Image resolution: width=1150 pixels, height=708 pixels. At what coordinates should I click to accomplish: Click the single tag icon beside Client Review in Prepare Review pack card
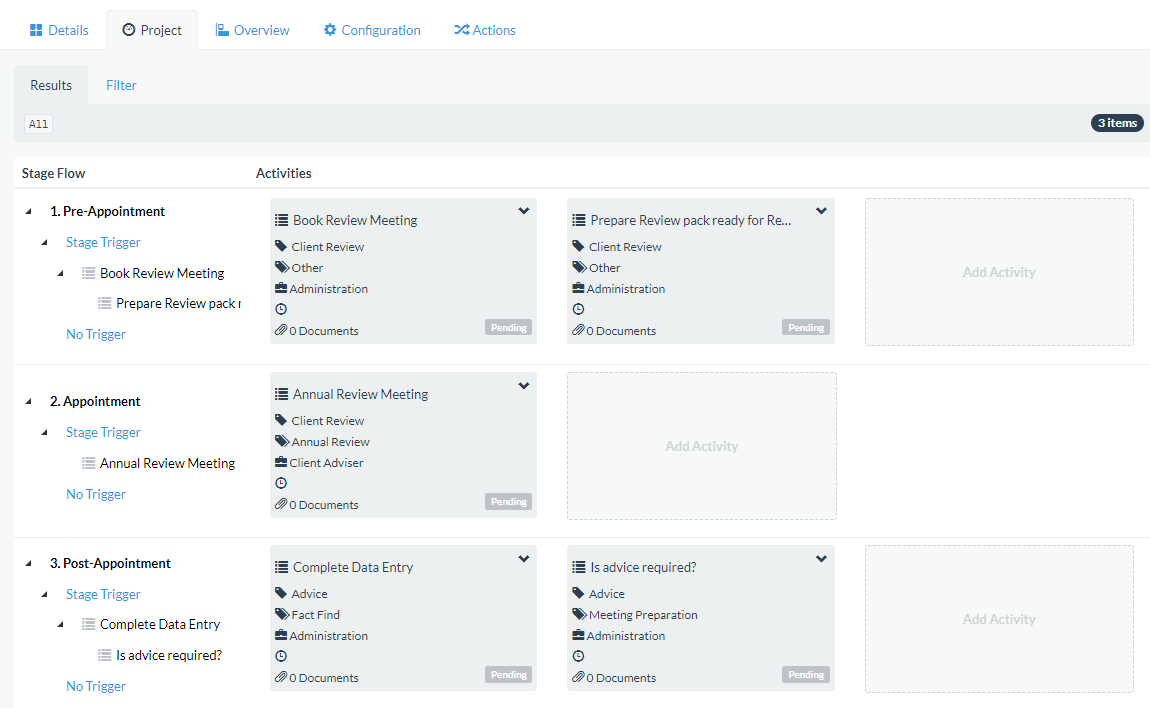click(x=578, y=247)
